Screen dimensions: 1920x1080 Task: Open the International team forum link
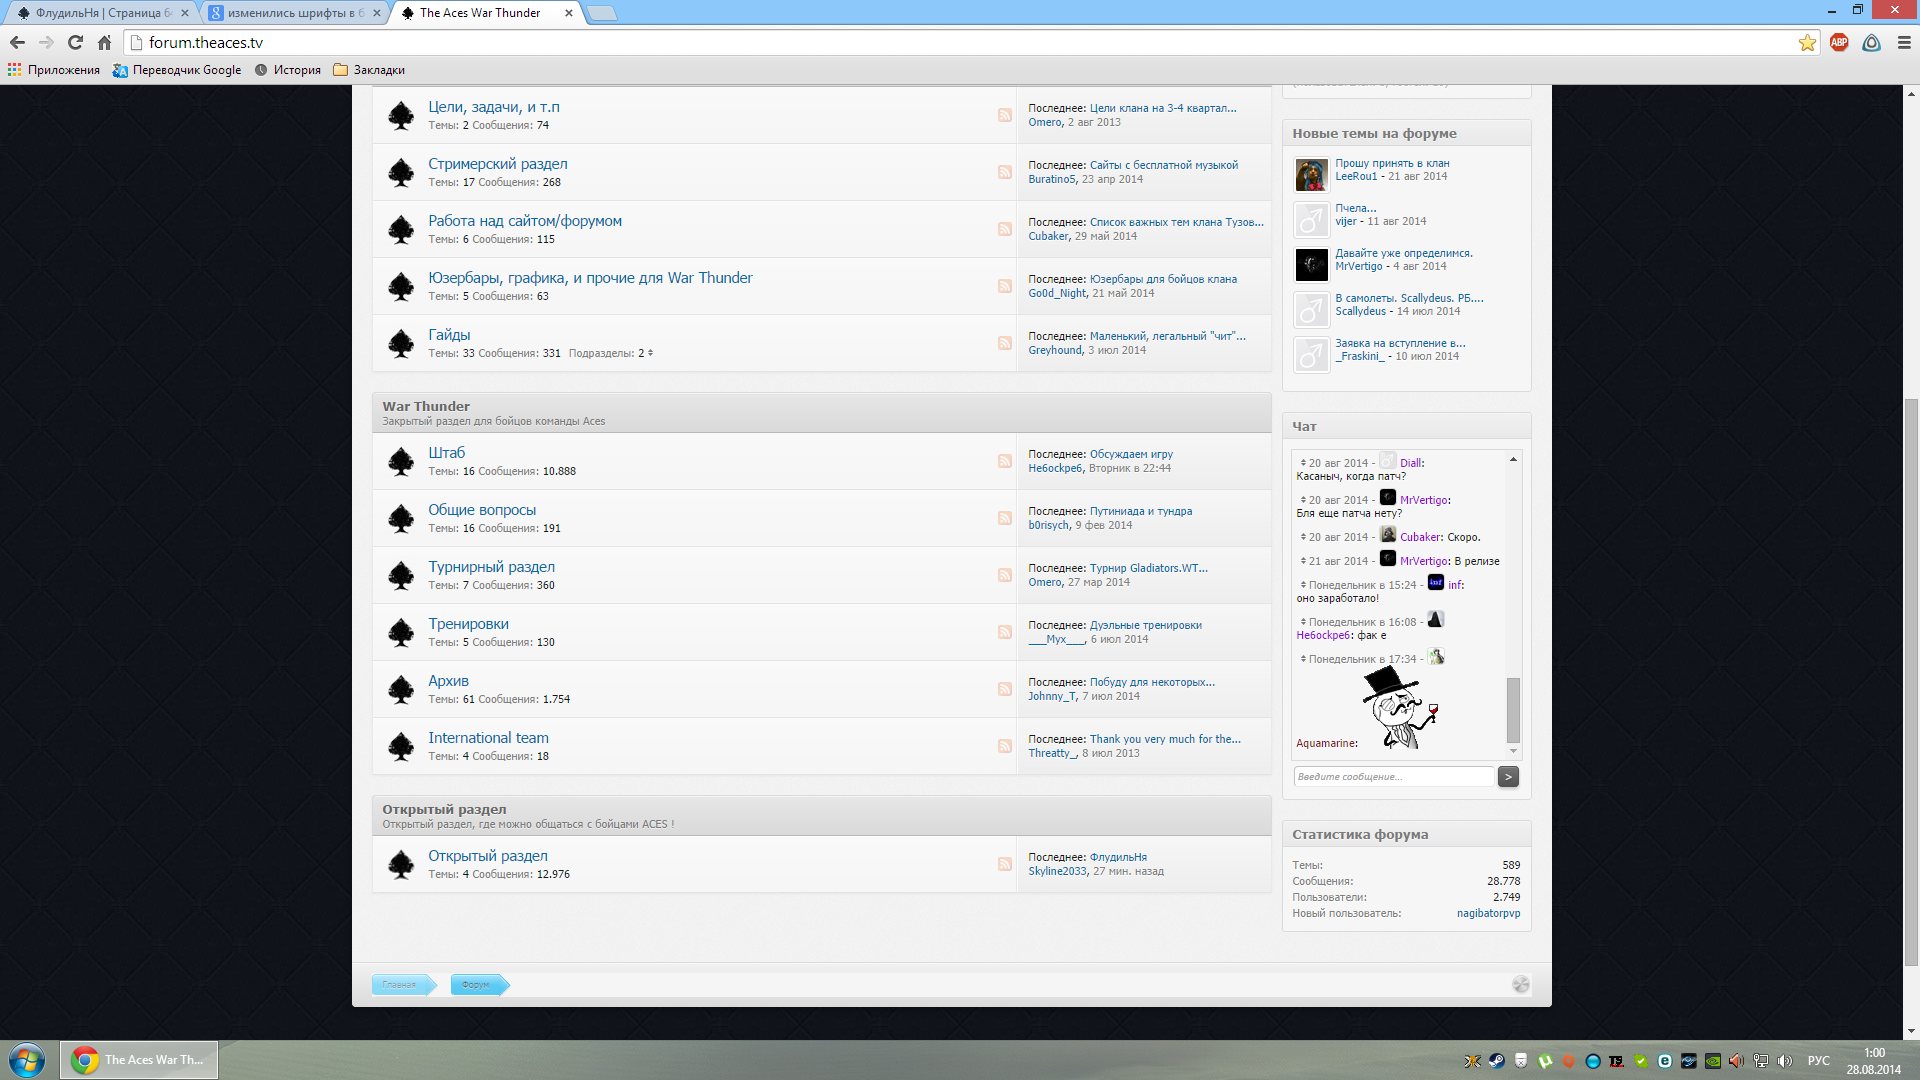click(x=488, y=738)
